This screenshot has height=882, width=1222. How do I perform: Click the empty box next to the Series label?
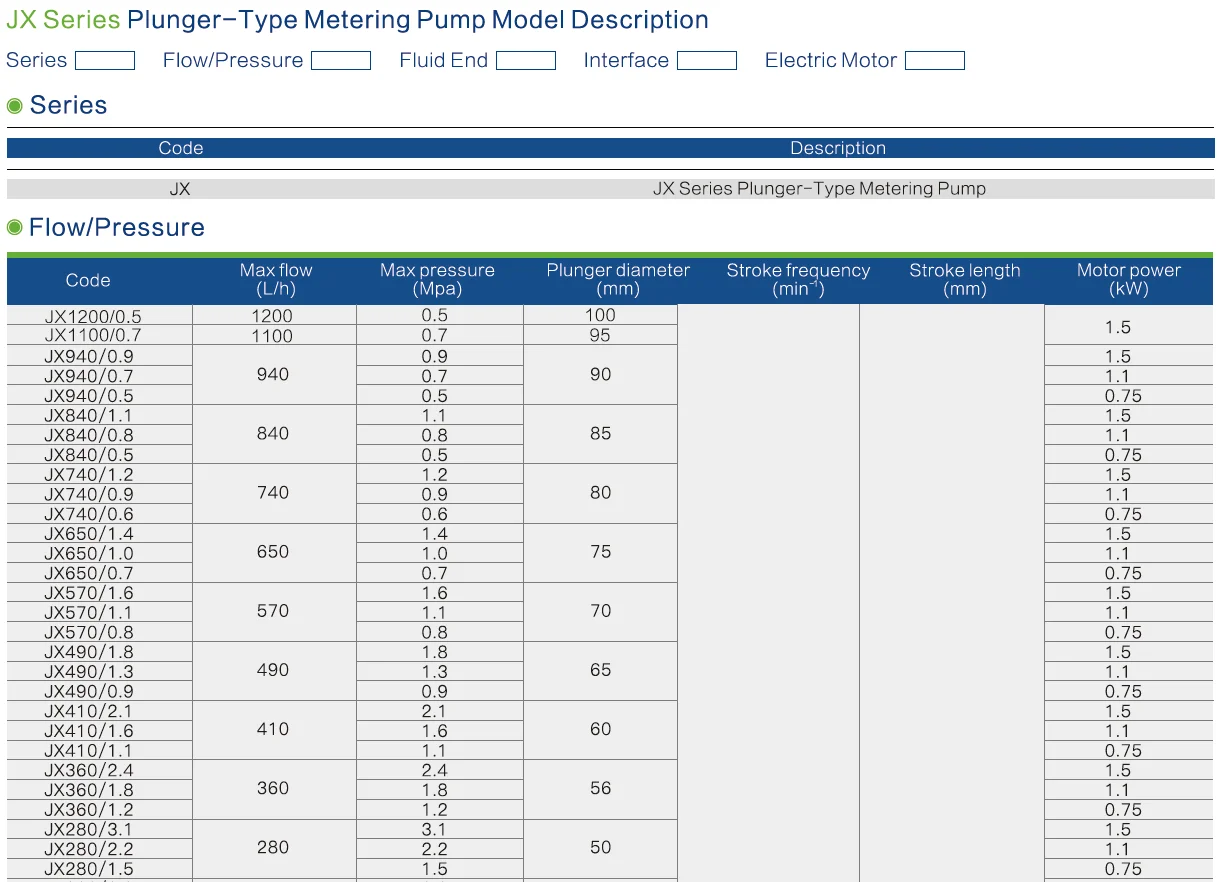(x=105, y=61)
